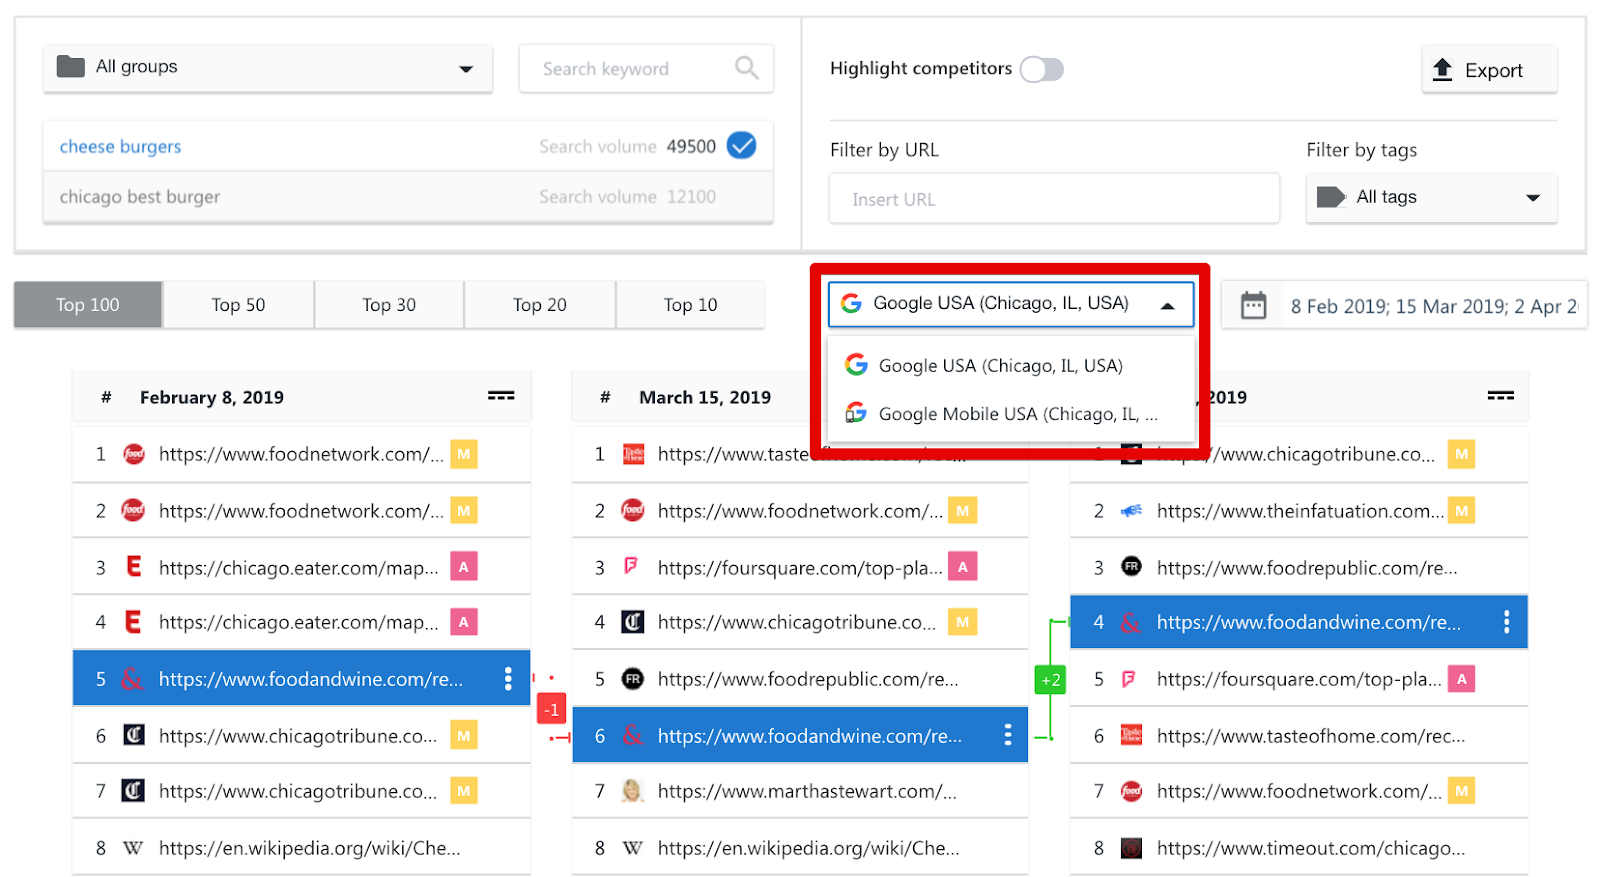Click the February 8, 2019 column header
The height and width of the screenshot is (877, 1600).
tap(212, 397)
